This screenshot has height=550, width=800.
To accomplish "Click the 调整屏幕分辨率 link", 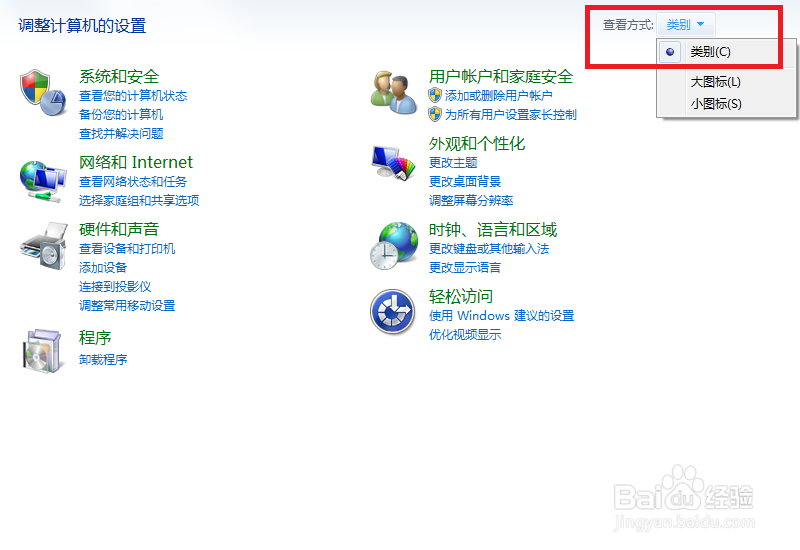I will (471, 201).
